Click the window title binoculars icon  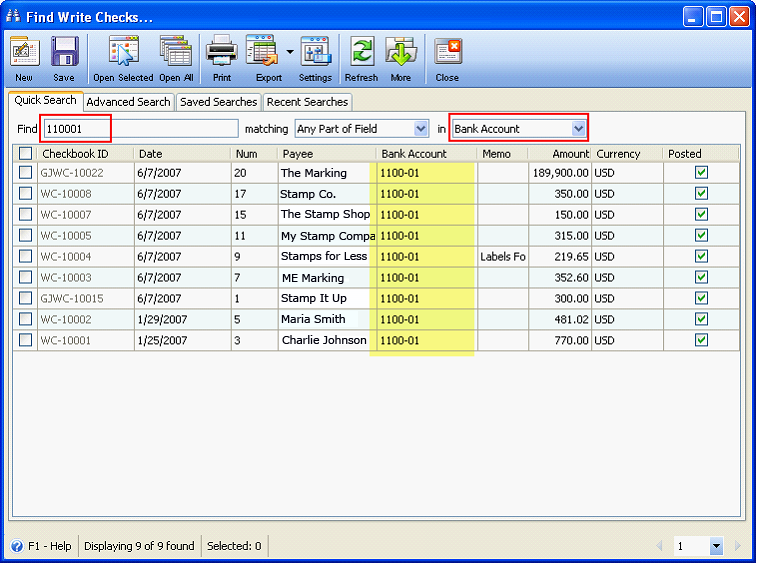click(13, 16)
